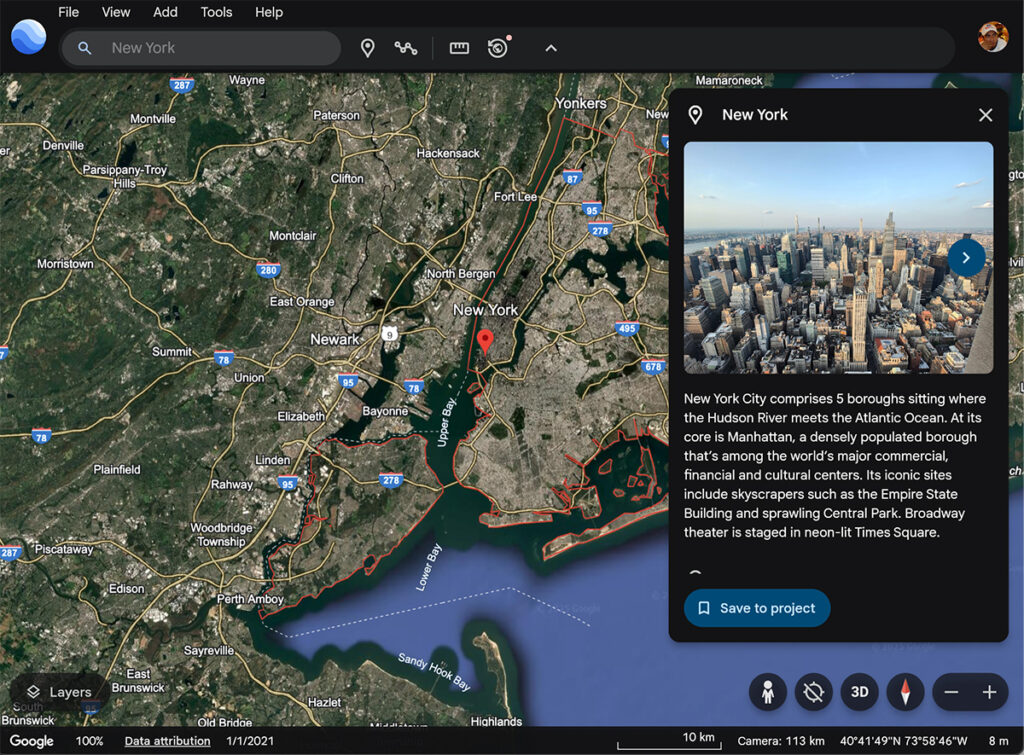Click the Save to project button

coord(757,608)
